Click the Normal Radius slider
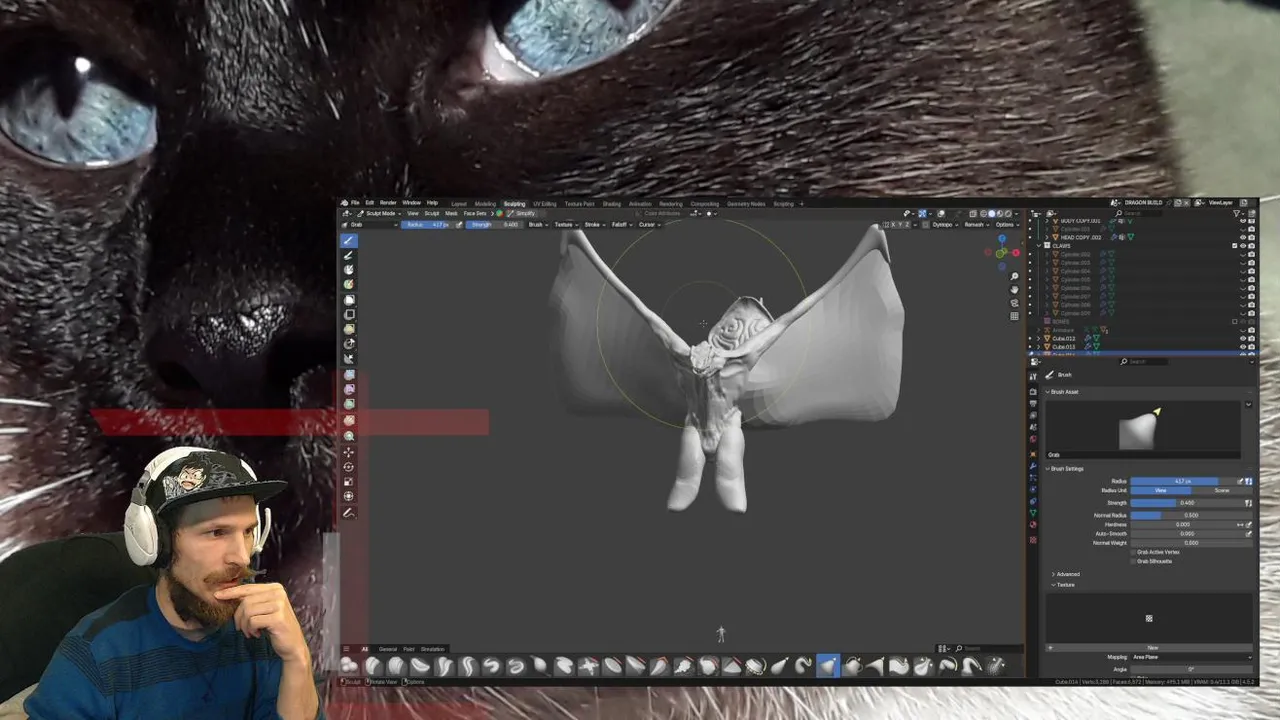1280x720 pixels. [x=1191, y=515]
